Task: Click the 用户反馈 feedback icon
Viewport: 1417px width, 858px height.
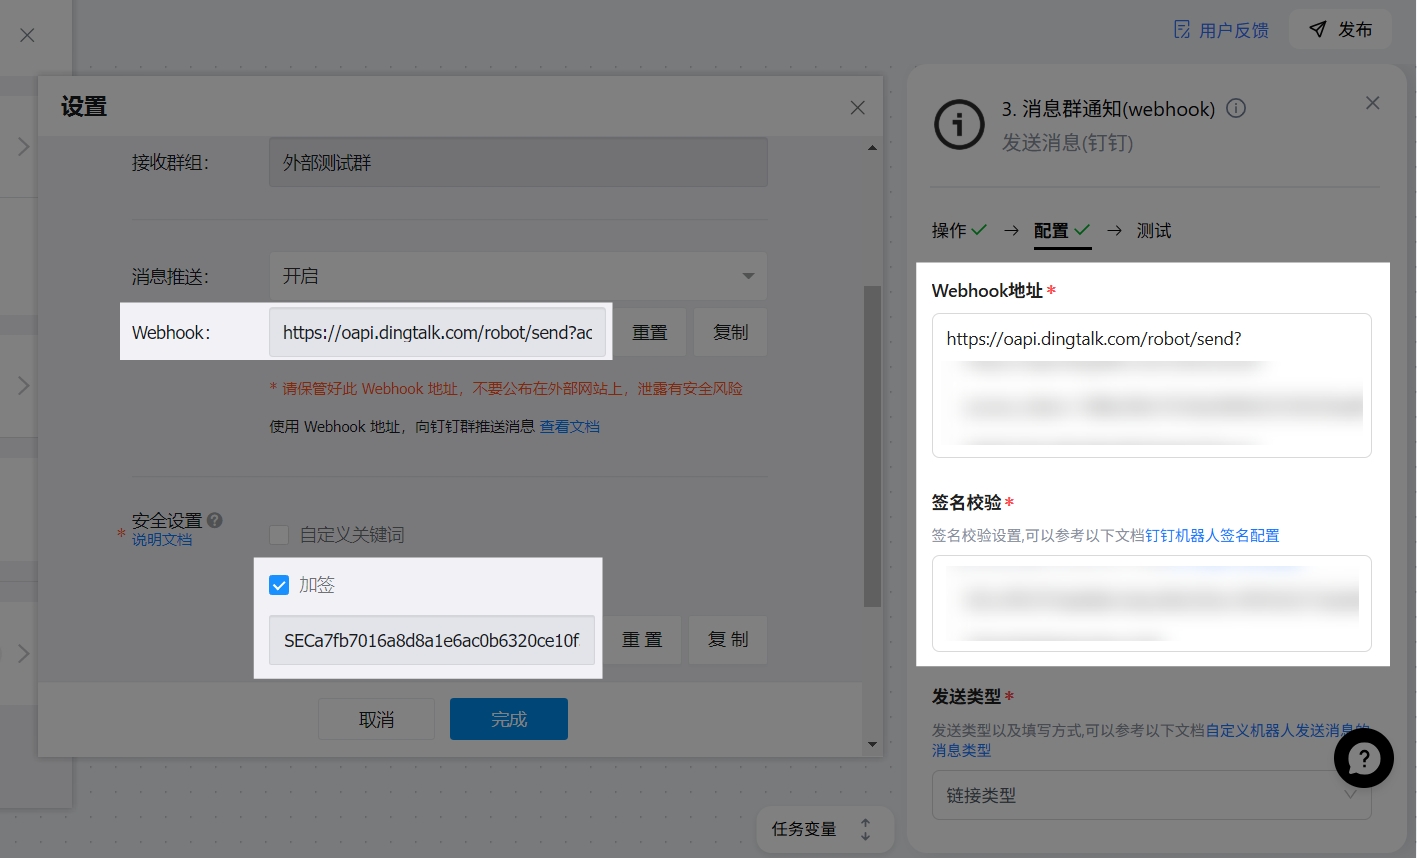Action: pos(1183,30)
